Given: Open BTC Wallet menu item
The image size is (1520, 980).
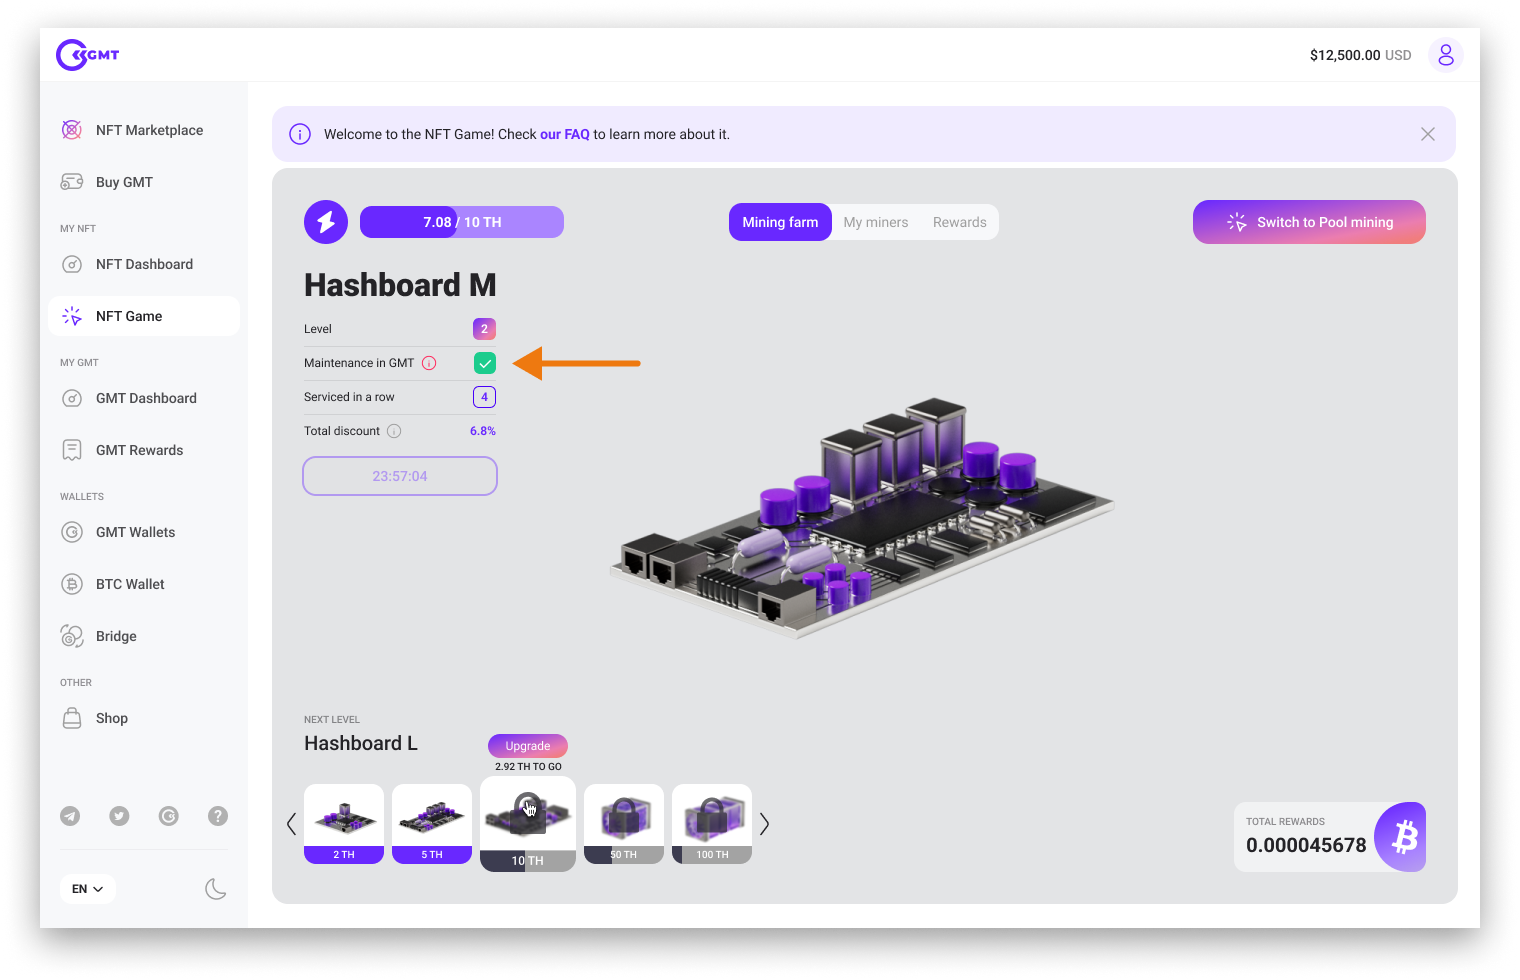Looking at the screenshot, I should (x=144, y=584).
